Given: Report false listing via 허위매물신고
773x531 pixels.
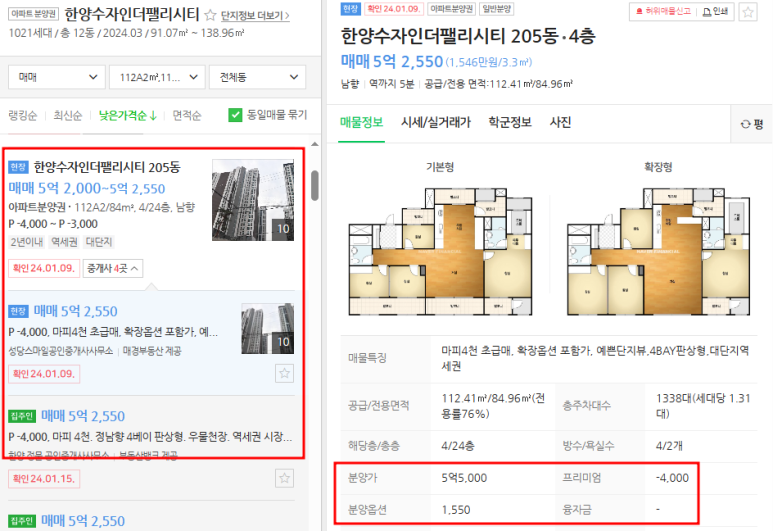Looking at the screenshot, I should click(663, 11).
